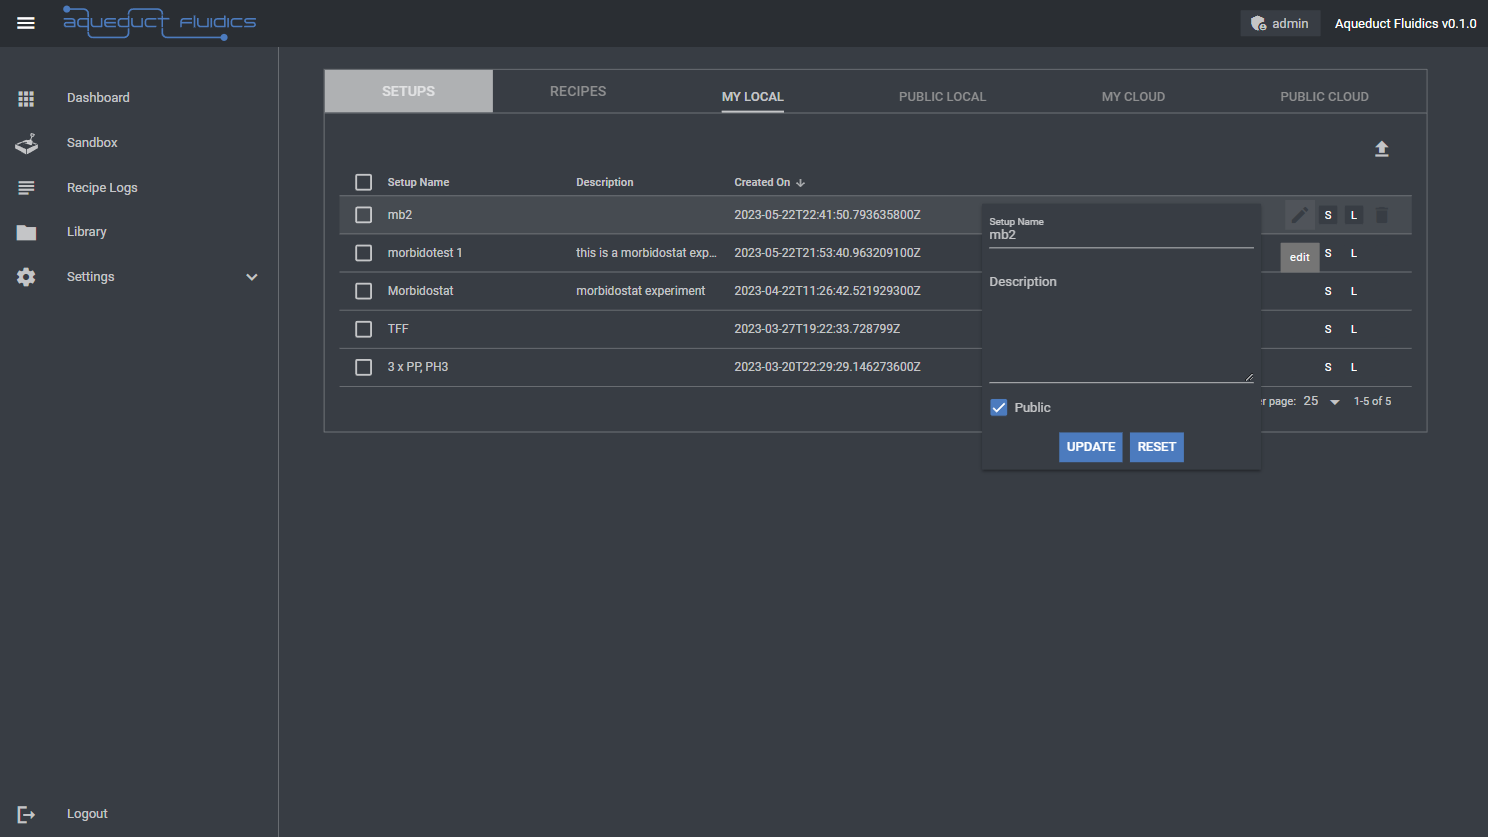Viewport: 1488px width, 837px height.
Task: Click the L icon in Morbidostat row
Action: click(x=1354, y=291)
